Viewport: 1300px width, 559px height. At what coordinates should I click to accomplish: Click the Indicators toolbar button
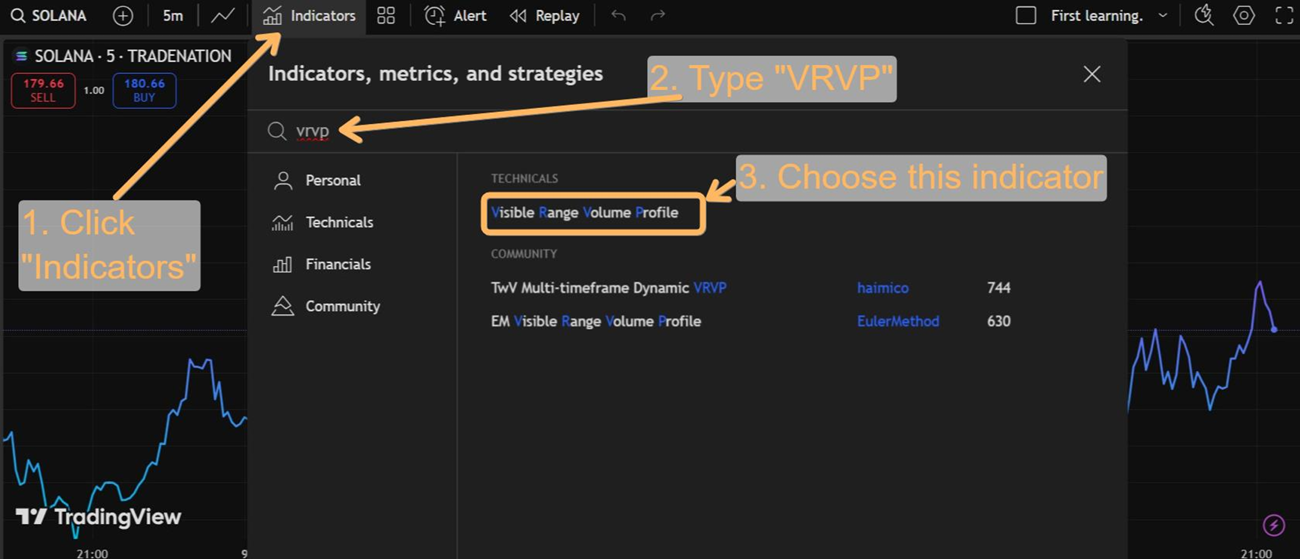point(309,16)
